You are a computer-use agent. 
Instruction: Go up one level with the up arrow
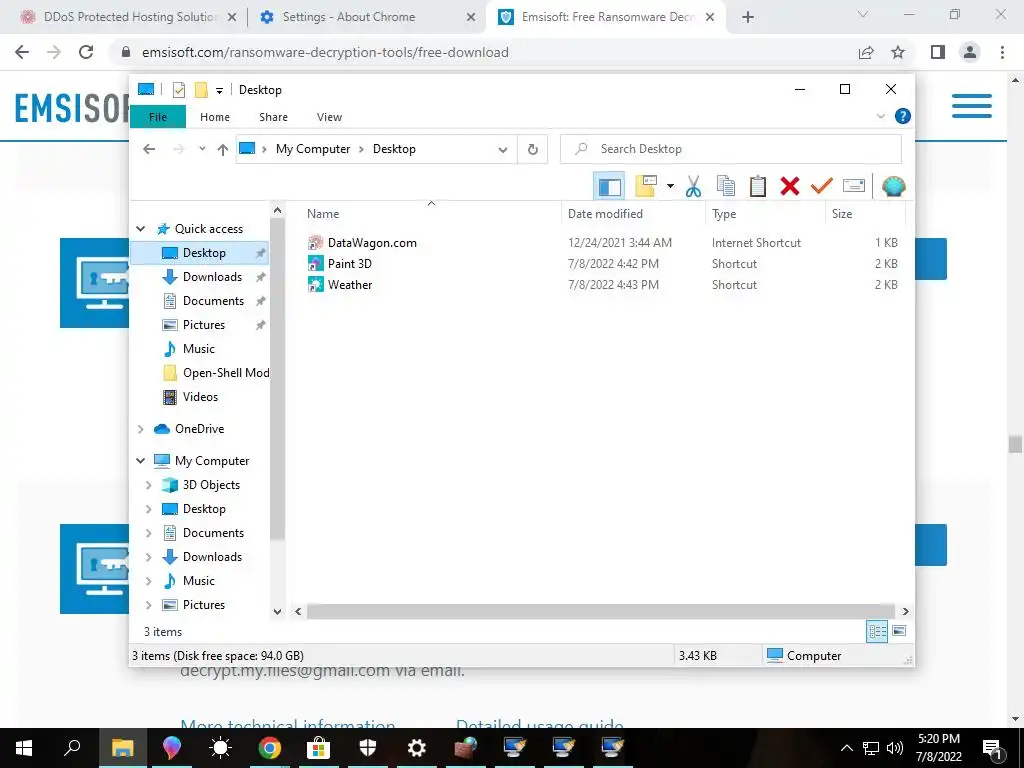click(x=223, y=150)
